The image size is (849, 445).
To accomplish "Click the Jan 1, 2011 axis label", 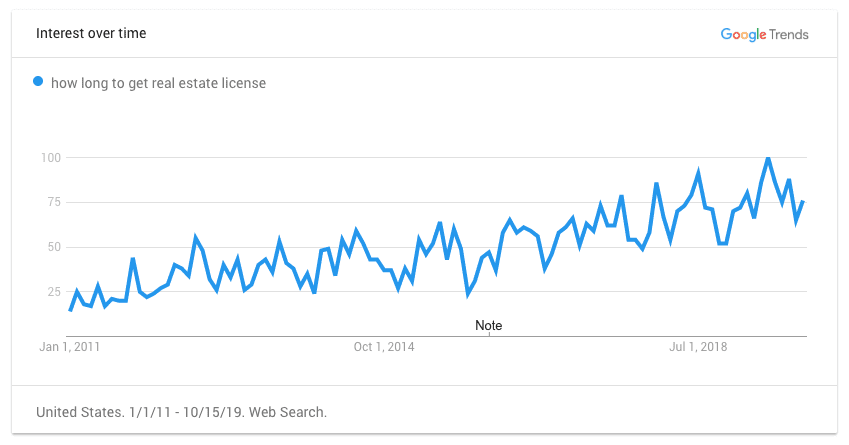I will (x=69, y=347).
